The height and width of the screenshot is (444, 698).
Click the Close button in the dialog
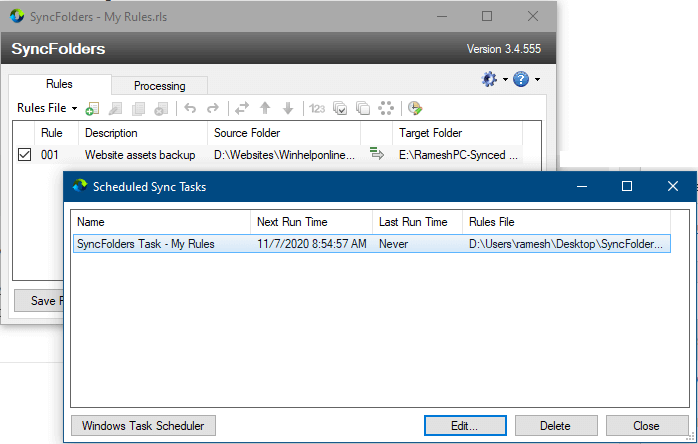(x=647, y=426)
